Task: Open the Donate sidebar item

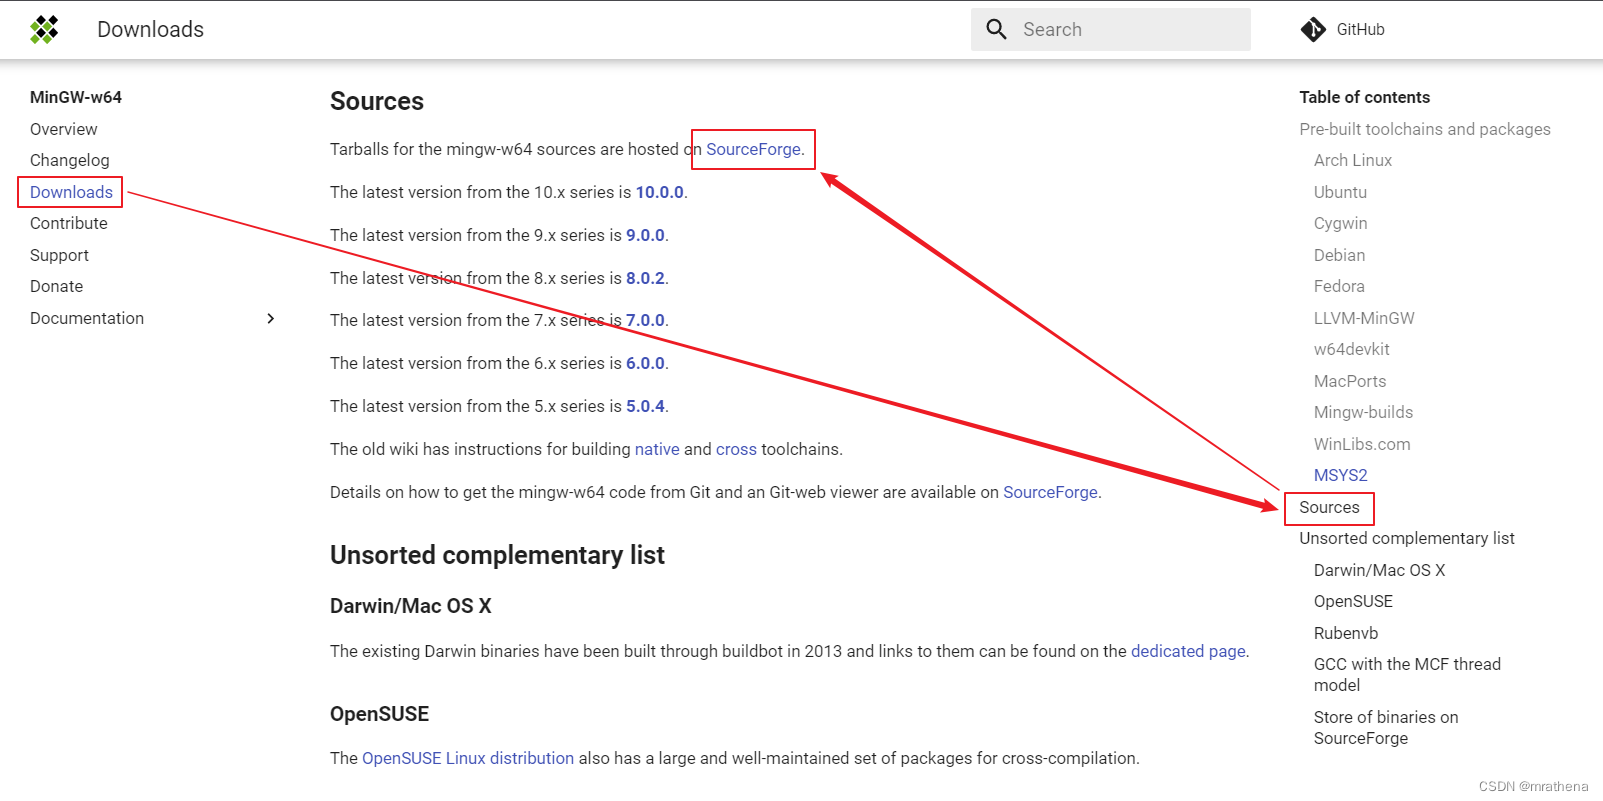Action: [56, 286]
